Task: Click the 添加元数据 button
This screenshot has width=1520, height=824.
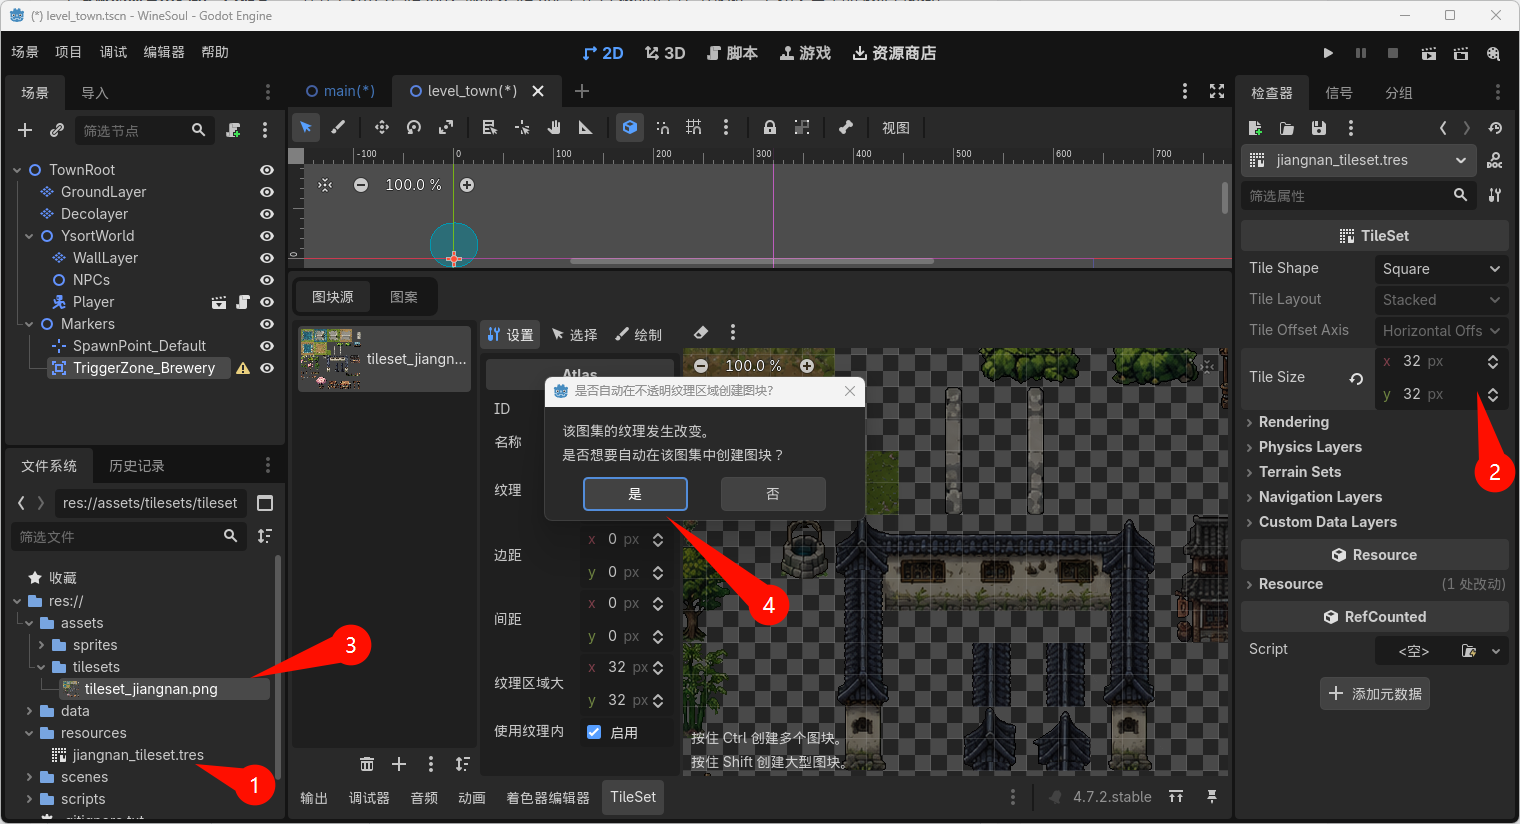Action: 1375,694
